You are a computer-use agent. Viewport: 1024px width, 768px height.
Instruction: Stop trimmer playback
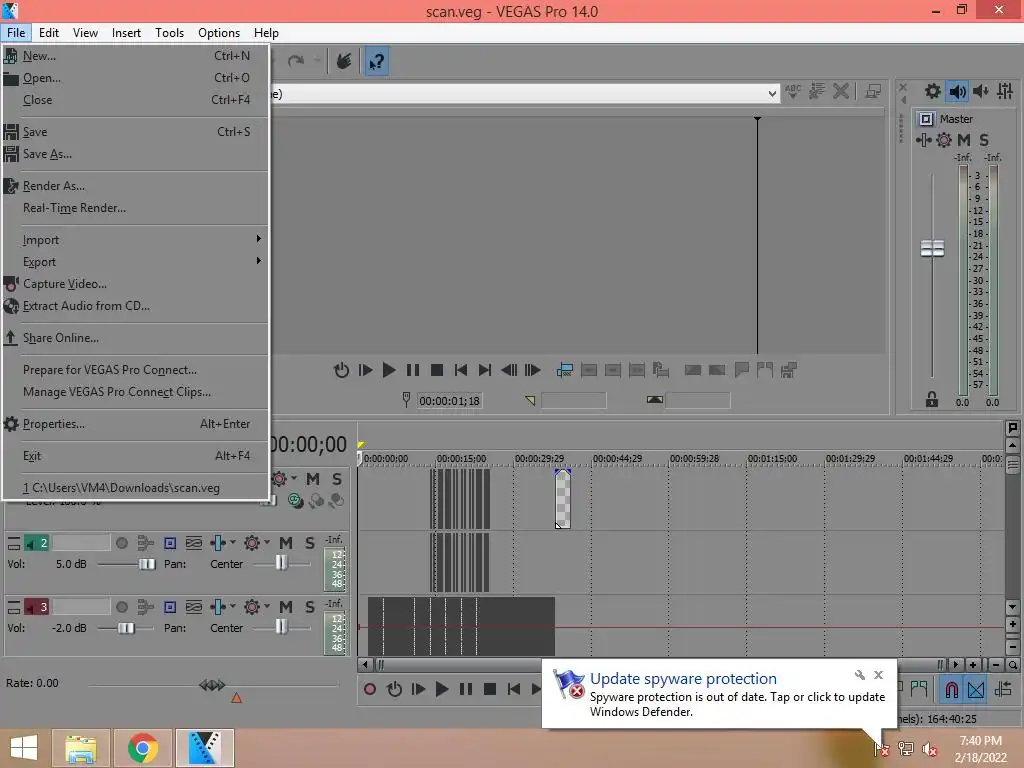[437, 370]
